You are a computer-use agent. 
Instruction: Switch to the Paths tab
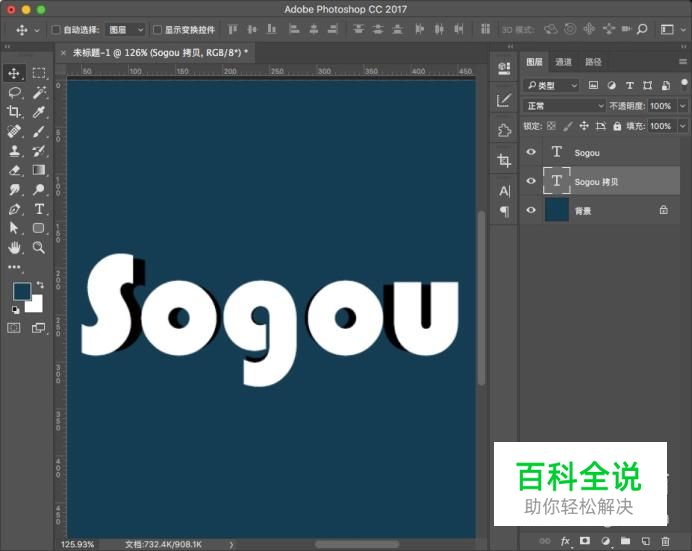[593, 62]
